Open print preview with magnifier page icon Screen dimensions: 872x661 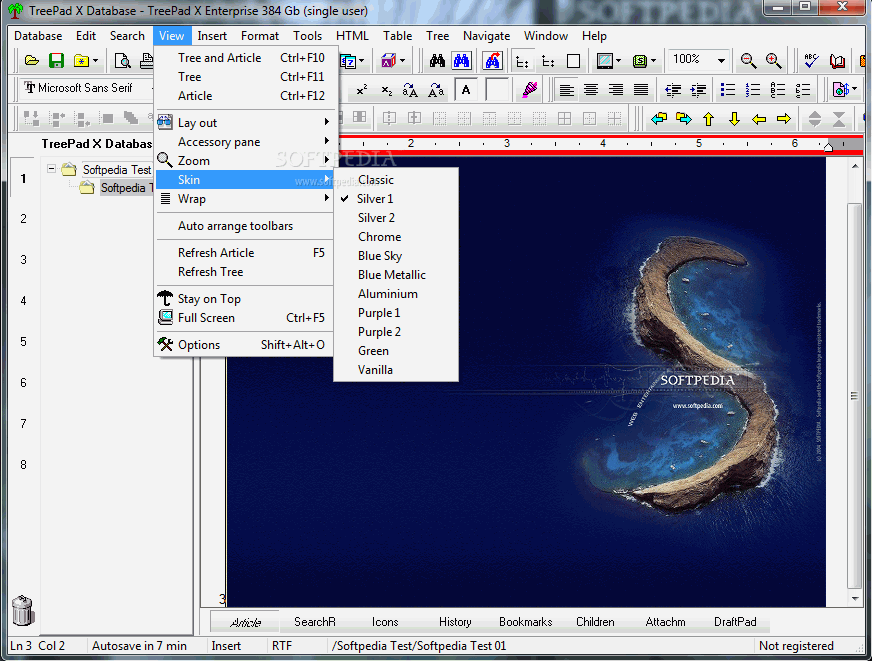click(122, 60)
